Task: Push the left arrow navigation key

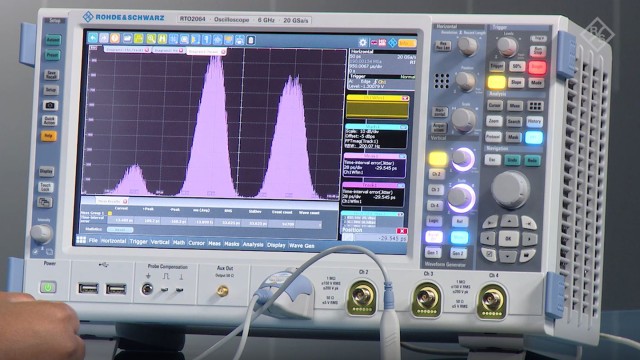Action: point(488,238)
